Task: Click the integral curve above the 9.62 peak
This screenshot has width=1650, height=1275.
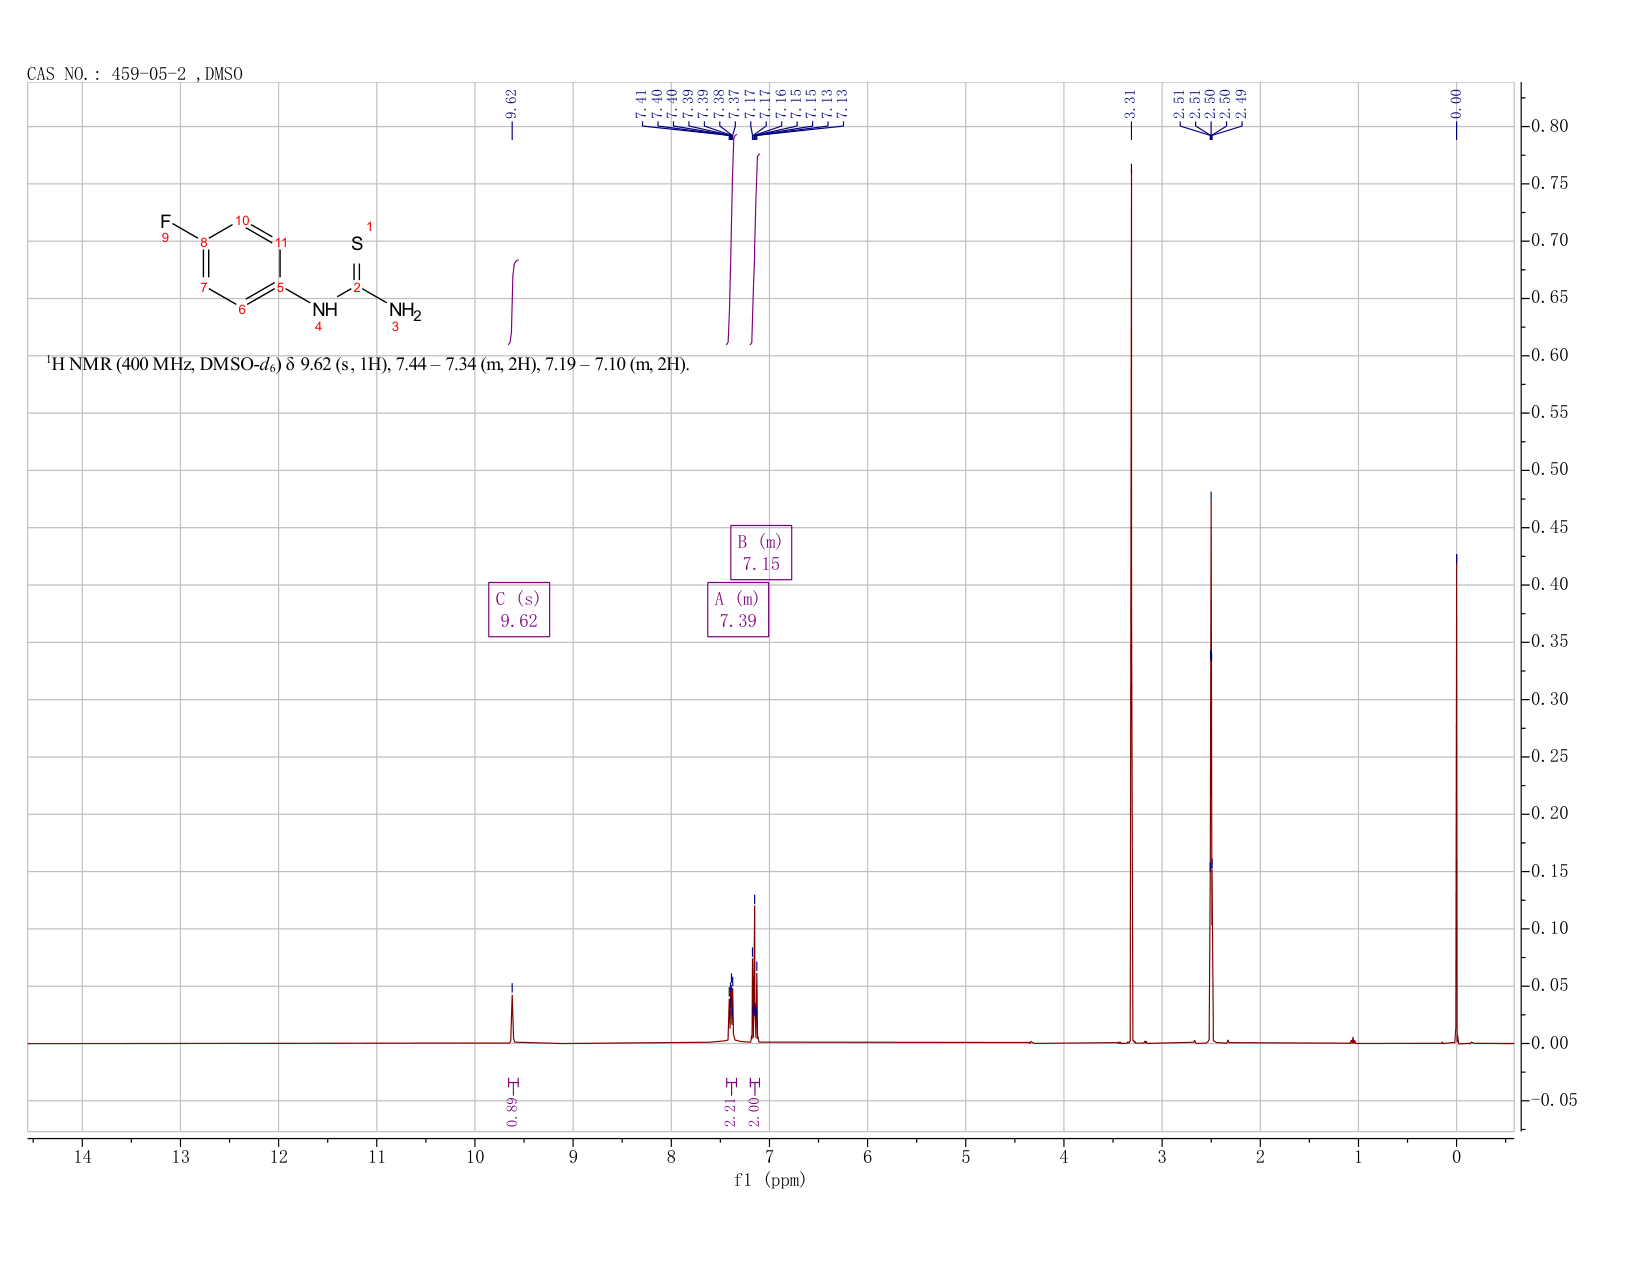Action: coord(513,302)
